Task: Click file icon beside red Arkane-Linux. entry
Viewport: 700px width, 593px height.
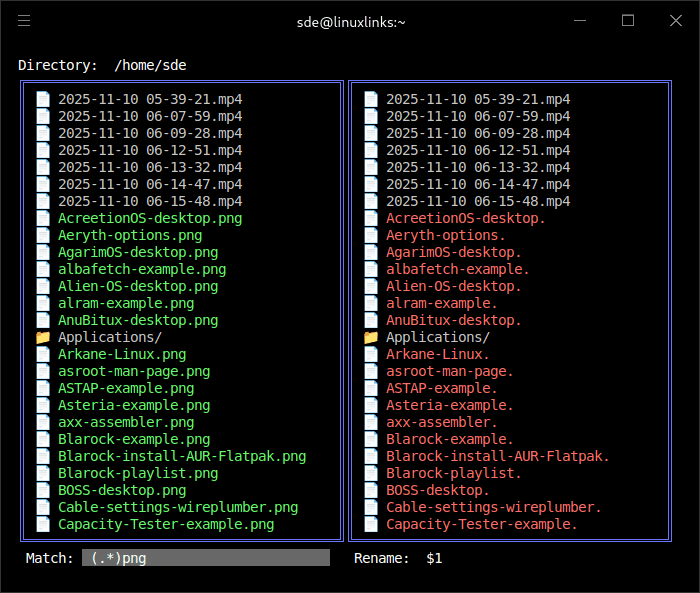Action: point(370,354)
